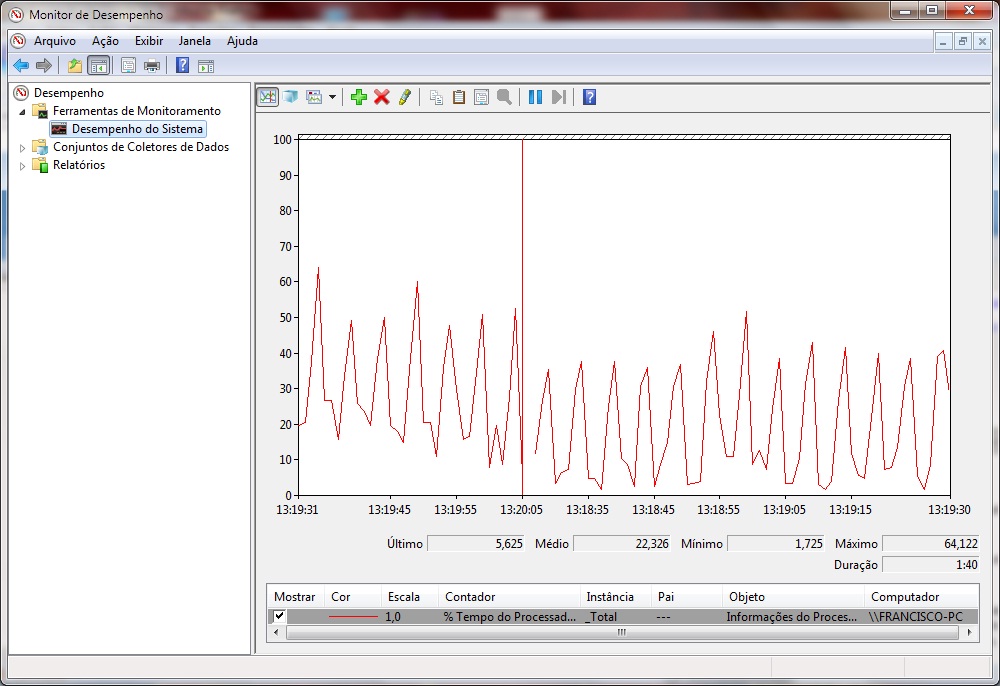The image size is (1000, 686).
Task: Pause the display with Freeze icon
Action: [535, 97]
